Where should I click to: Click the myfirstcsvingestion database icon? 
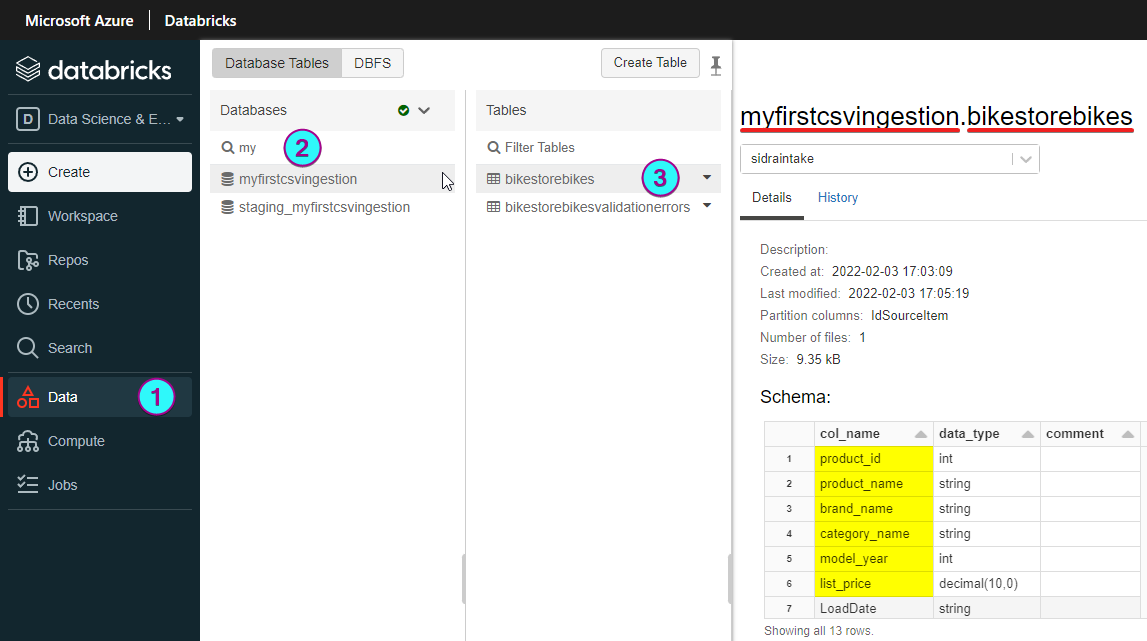click(x=227, y=179)
